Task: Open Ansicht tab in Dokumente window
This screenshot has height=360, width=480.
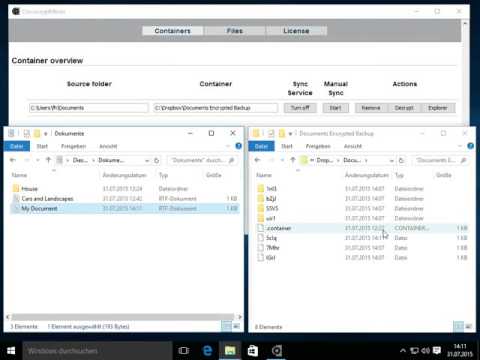Action: 108,146
